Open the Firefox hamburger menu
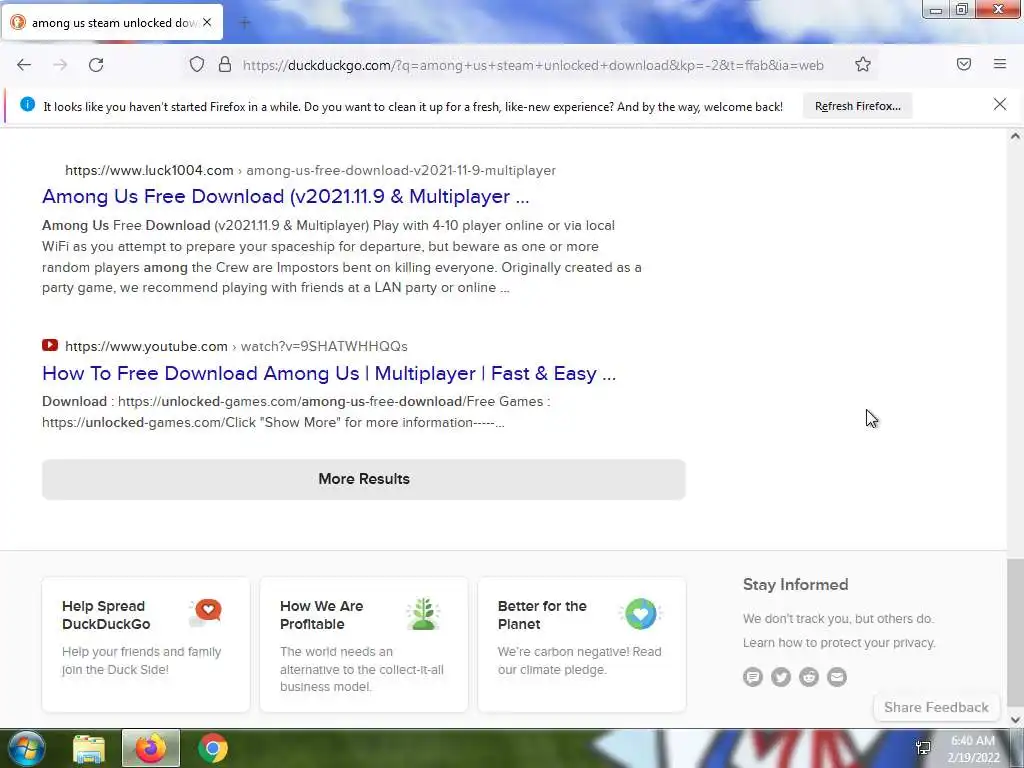This screenshot has height=768, width=1024. (x=1000, y=64)
